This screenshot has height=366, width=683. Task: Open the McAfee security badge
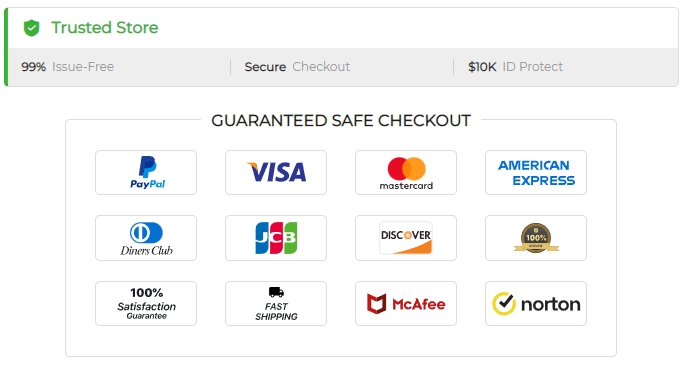[x=406, y=303]
